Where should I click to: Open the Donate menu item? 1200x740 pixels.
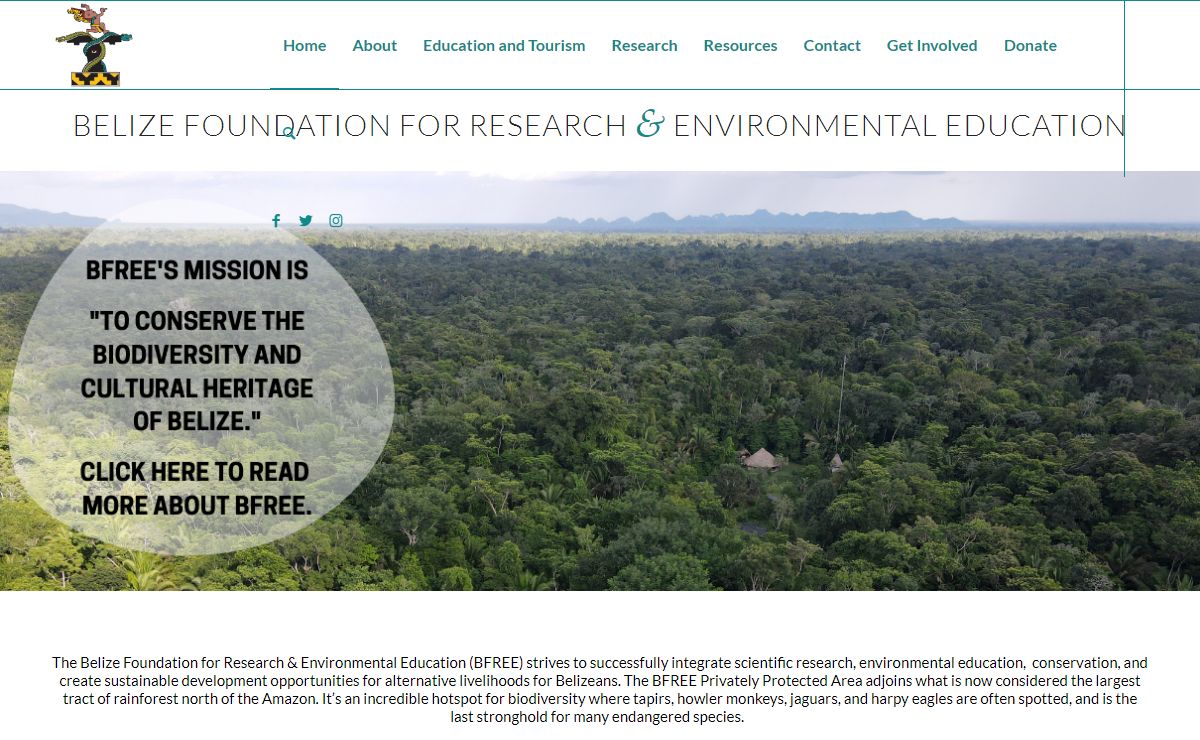pos(1030,45)
